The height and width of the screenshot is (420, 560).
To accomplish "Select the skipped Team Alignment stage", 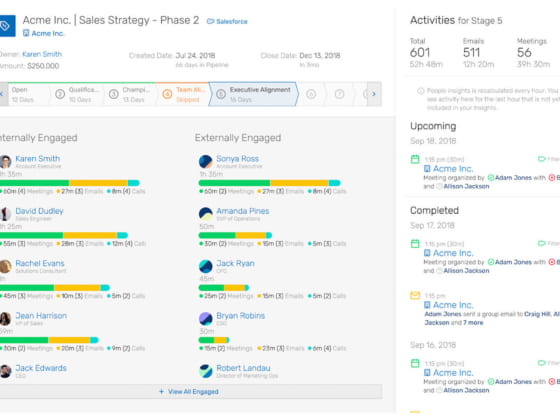I will tap(183, 94).
